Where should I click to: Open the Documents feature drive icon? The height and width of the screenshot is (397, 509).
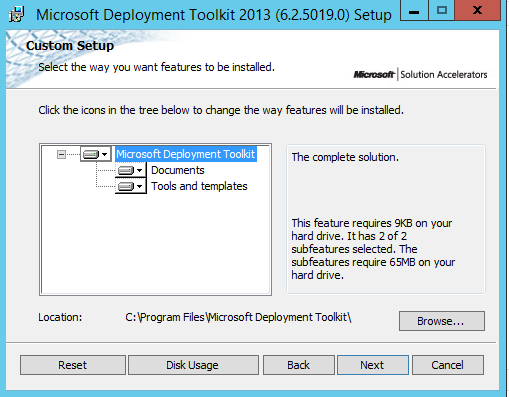126,170
